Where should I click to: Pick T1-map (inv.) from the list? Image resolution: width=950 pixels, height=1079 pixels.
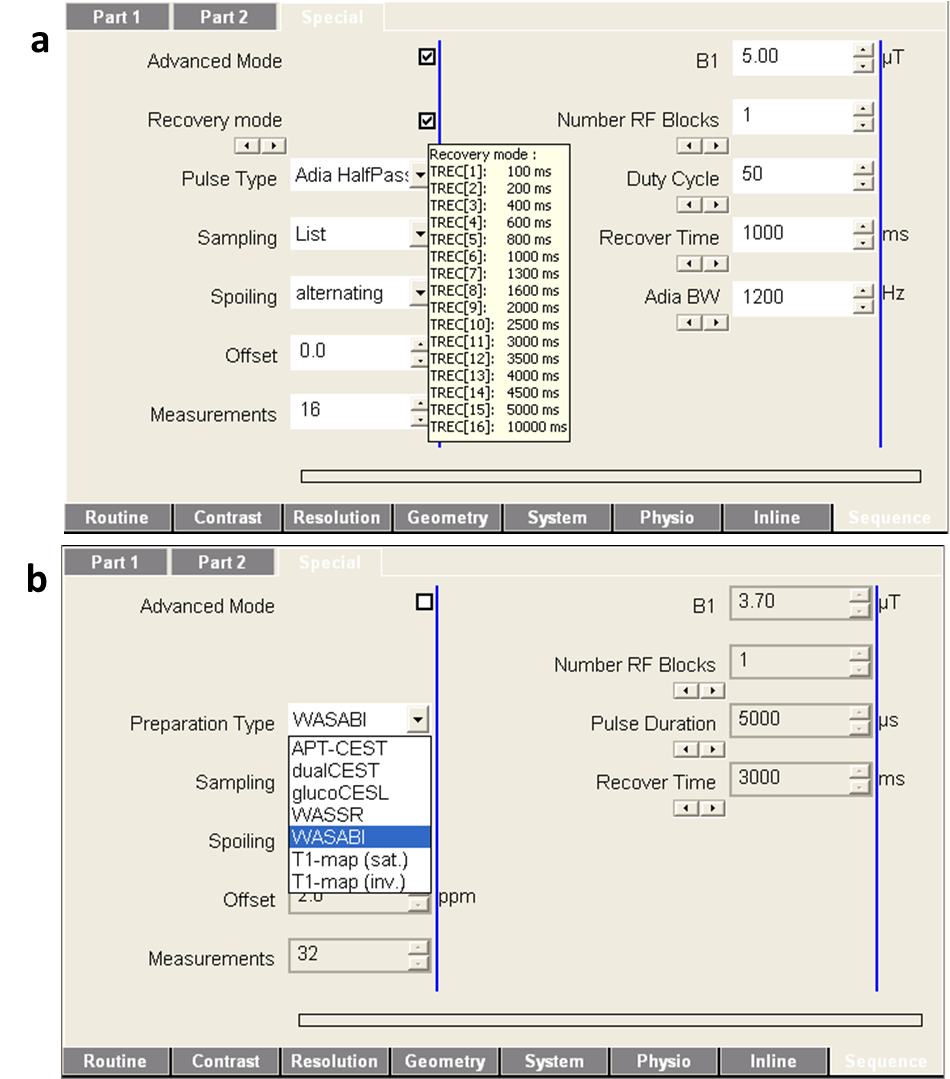[346, 881]
